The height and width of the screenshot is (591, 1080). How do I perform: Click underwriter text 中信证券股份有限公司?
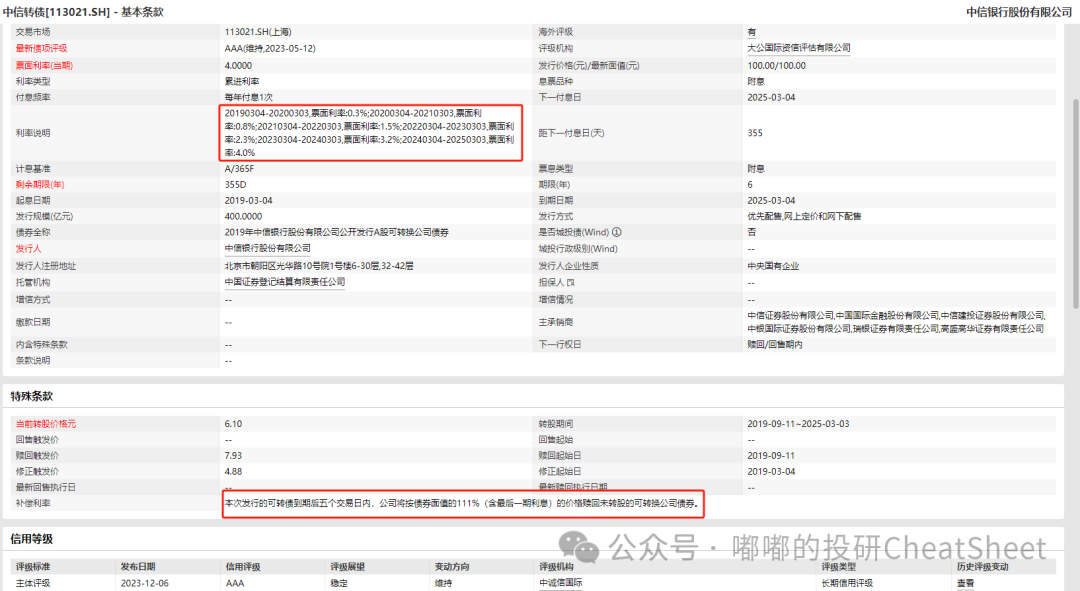[790, 315]
